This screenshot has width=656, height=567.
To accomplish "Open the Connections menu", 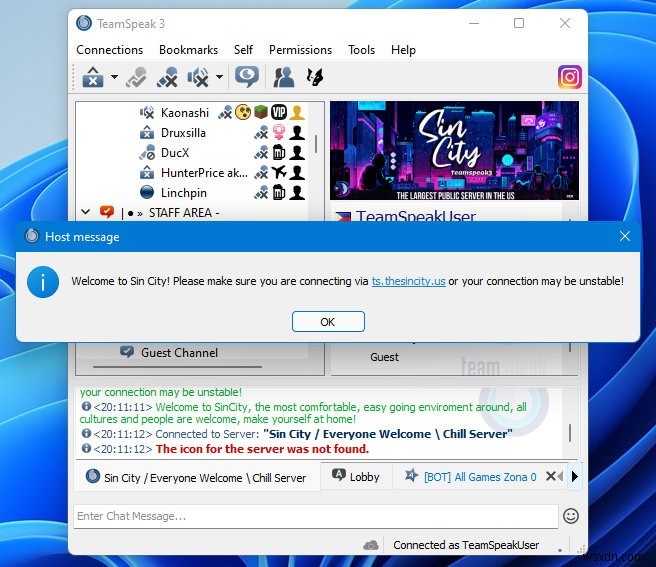I will point(110,50).
